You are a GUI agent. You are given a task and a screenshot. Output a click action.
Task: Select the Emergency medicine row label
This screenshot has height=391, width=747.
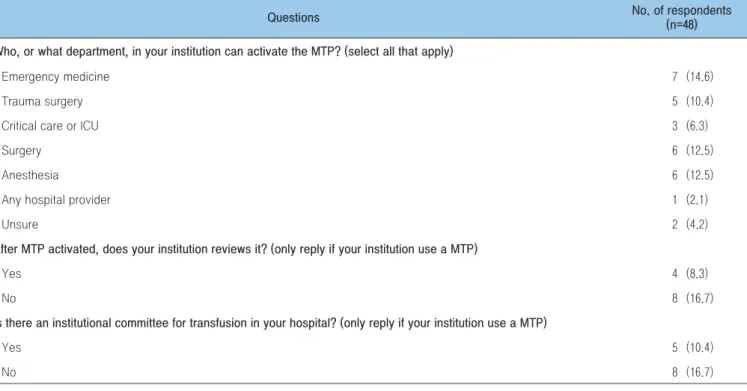point(55,77)
